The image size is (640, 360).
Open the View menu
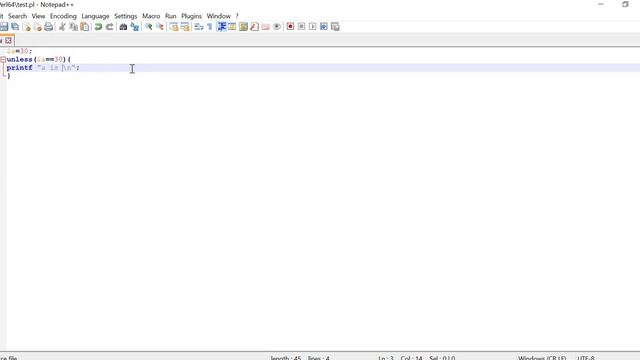[x=38, y=16]
